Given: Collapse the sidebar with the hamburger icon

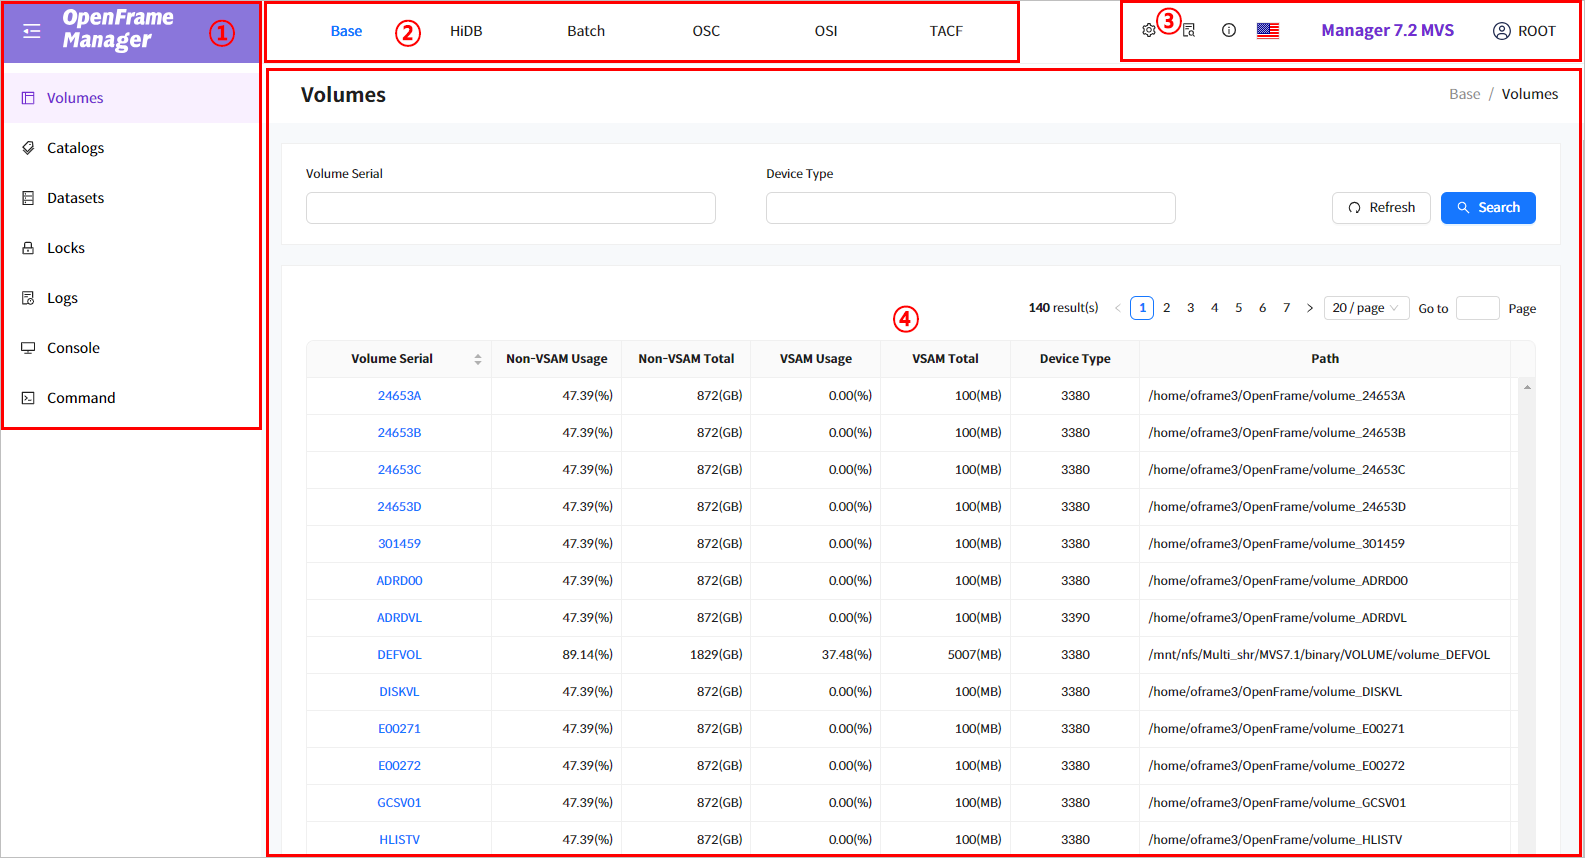Looking at the screenshot, I should 32,31.
